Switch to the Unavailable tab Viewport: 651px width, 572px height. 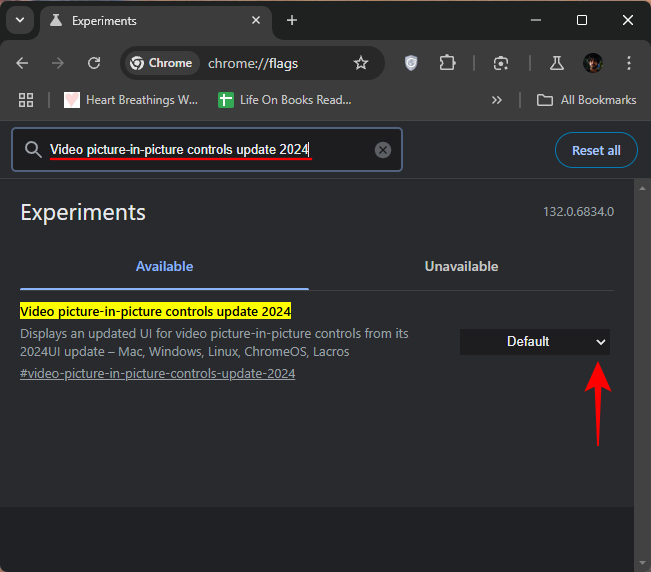coord(461,266)
